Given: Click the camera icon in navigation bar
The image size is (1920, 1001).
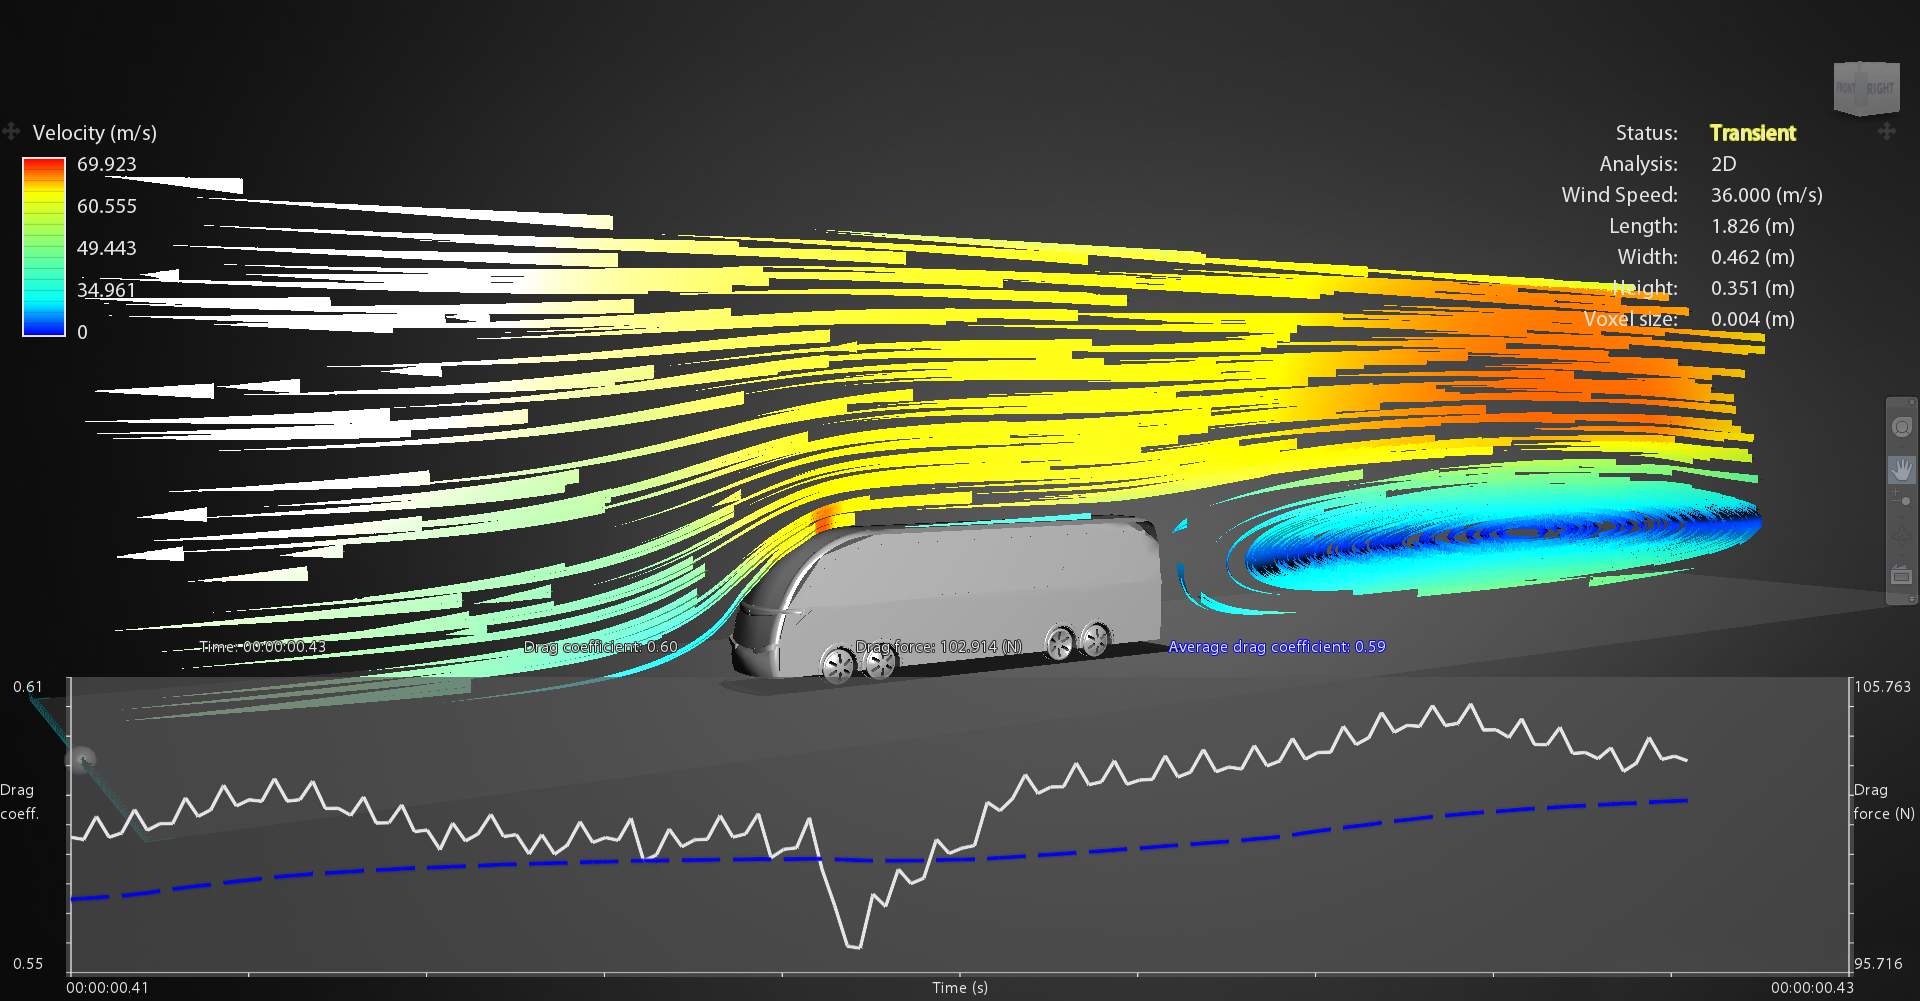Looking at the screenshot, I should 1901,575.
